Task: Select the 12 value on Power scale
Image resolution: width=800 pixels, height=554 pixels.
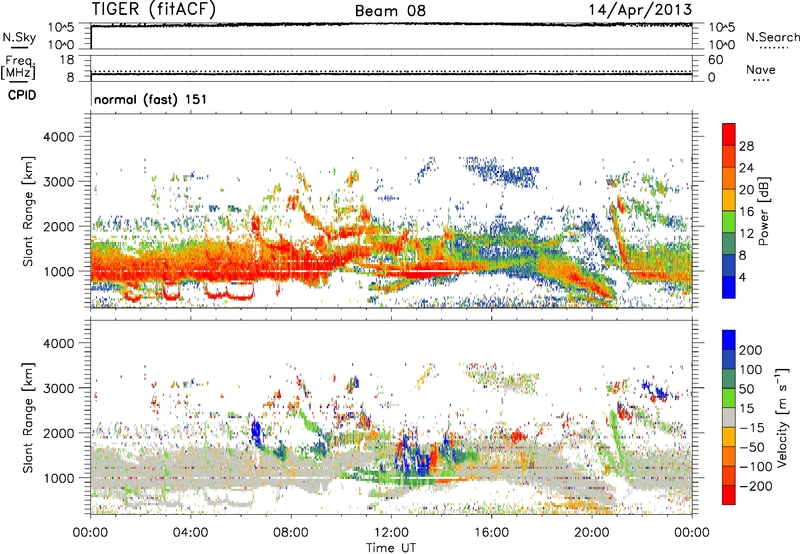Action: click(746, 234)
